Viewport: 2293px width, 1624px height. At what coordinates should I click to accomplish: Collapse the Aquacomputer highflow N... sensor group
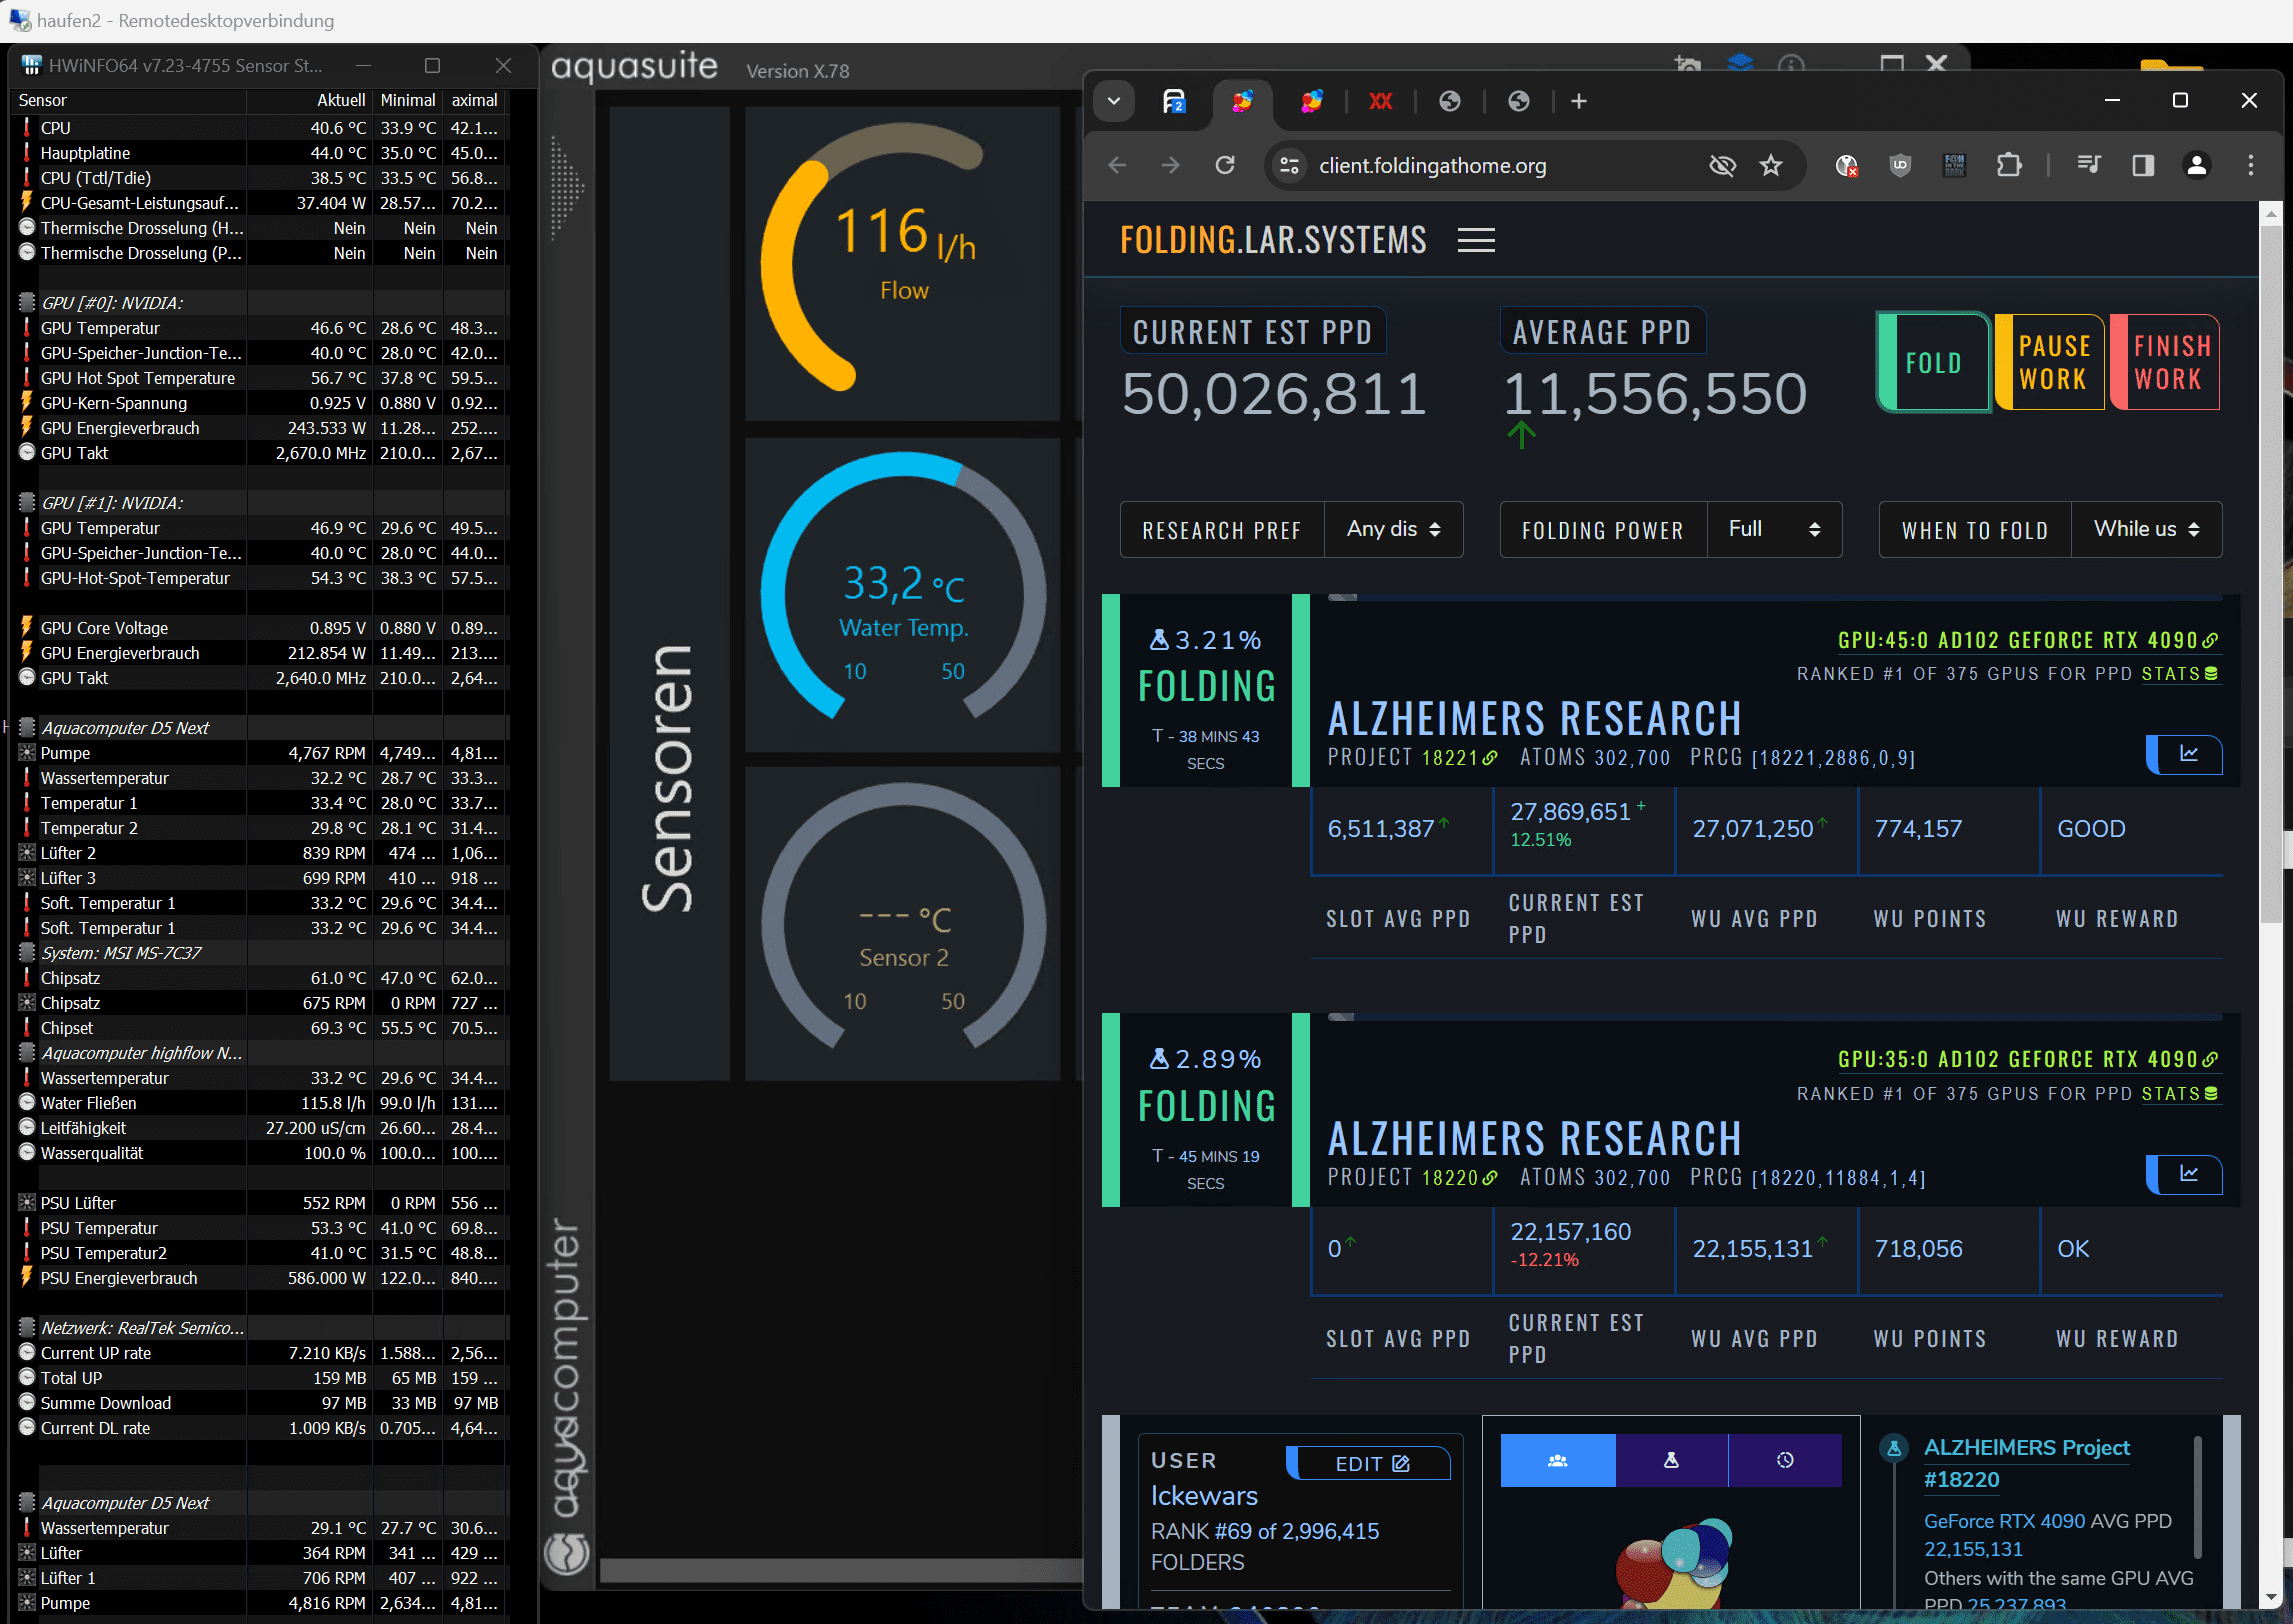[x=27, y=1053]
